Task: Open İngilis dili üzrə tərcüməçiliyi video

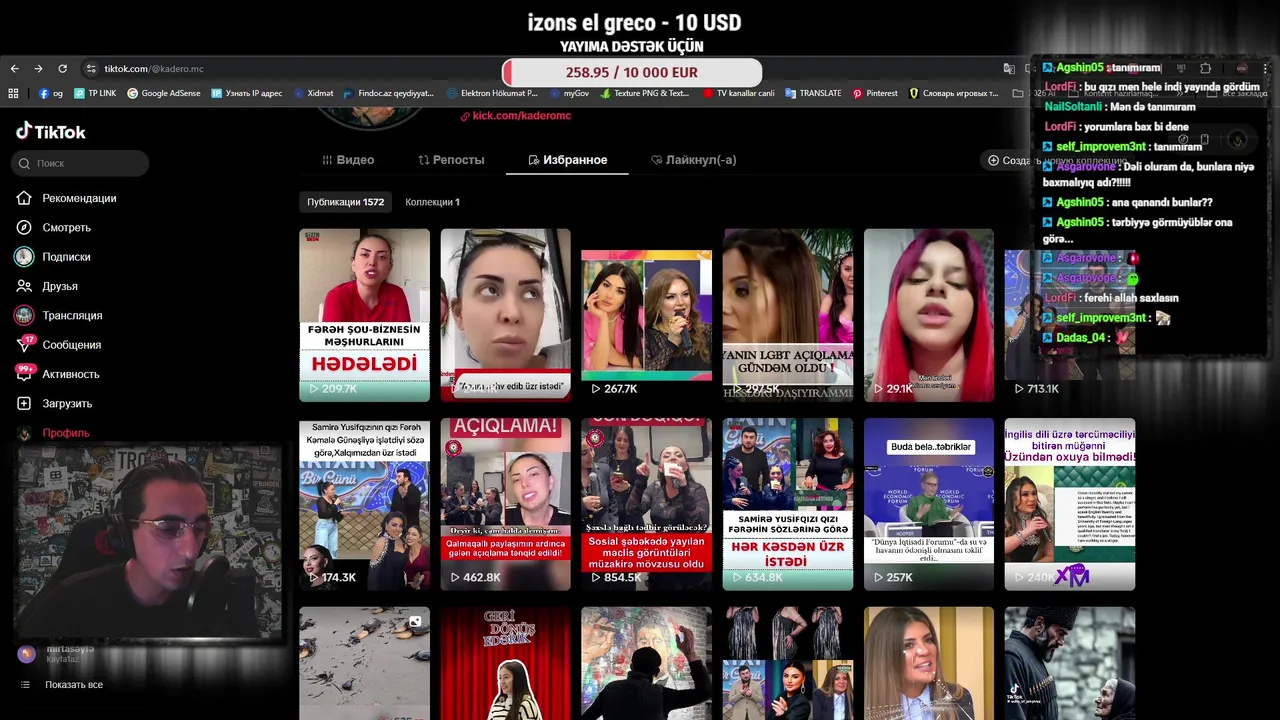Action: point(1069,504)
